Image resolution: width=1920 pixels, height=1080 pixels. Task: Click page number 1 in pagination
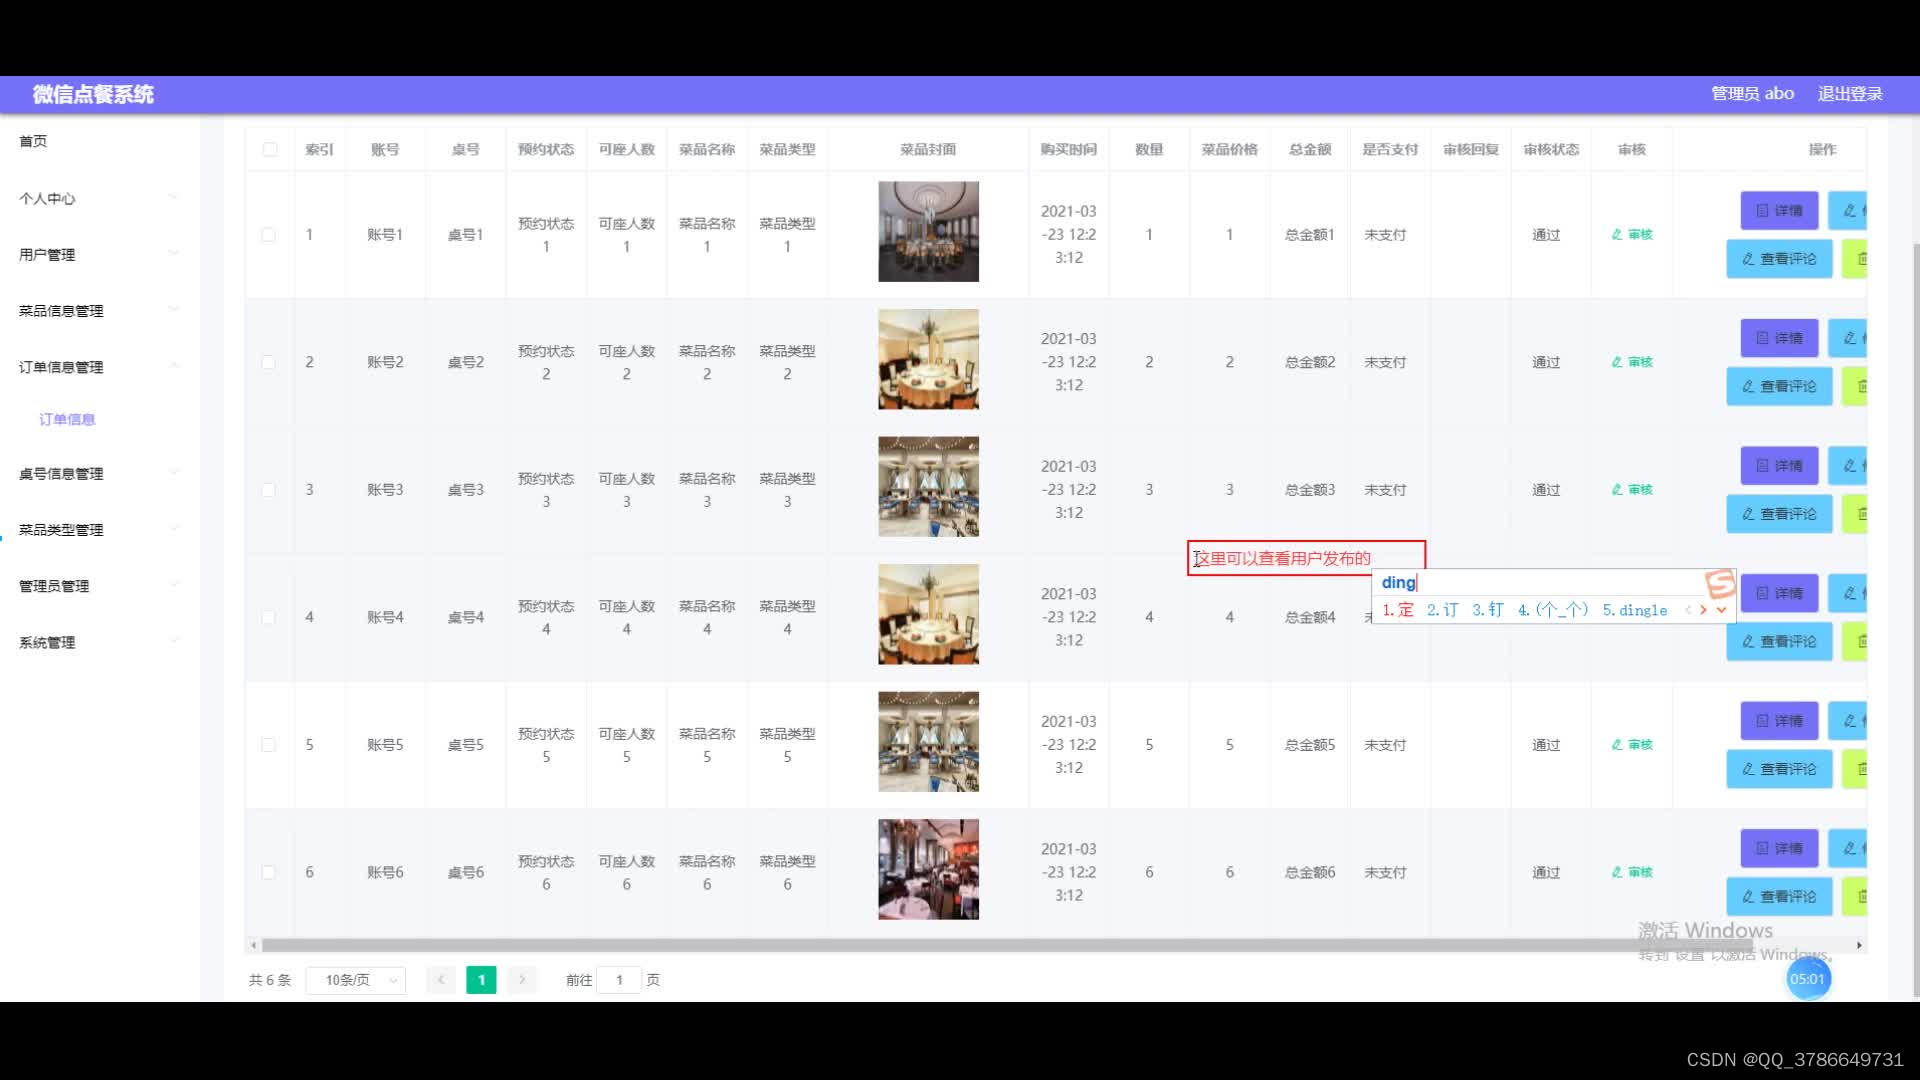coord(481,980)
